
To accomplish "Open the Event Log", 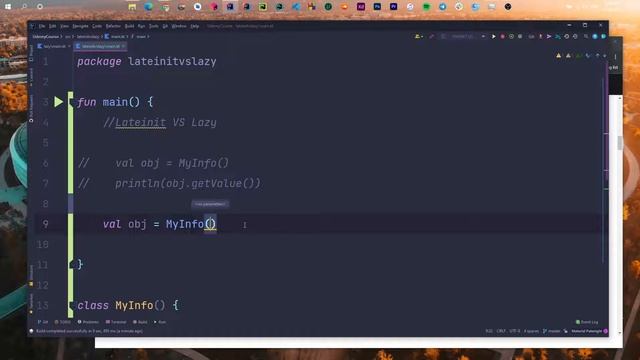I will tap(587, 322).
